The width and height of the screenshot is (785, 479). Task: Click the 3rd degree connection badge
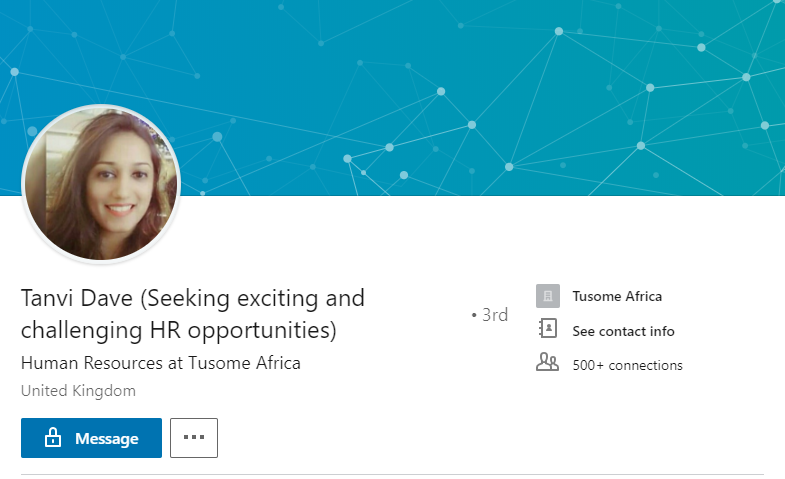coord(495,315)
